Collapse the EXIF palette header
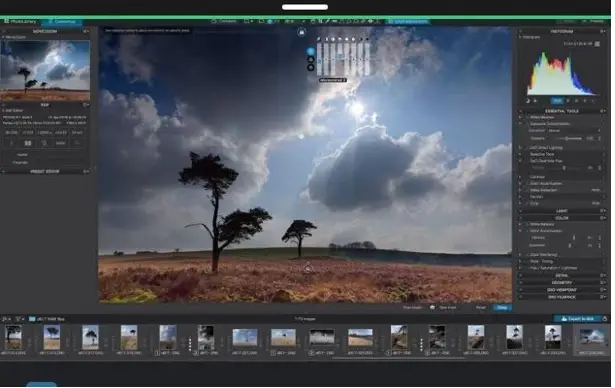This screenshot has width=615, height=388. coord(45,105)
